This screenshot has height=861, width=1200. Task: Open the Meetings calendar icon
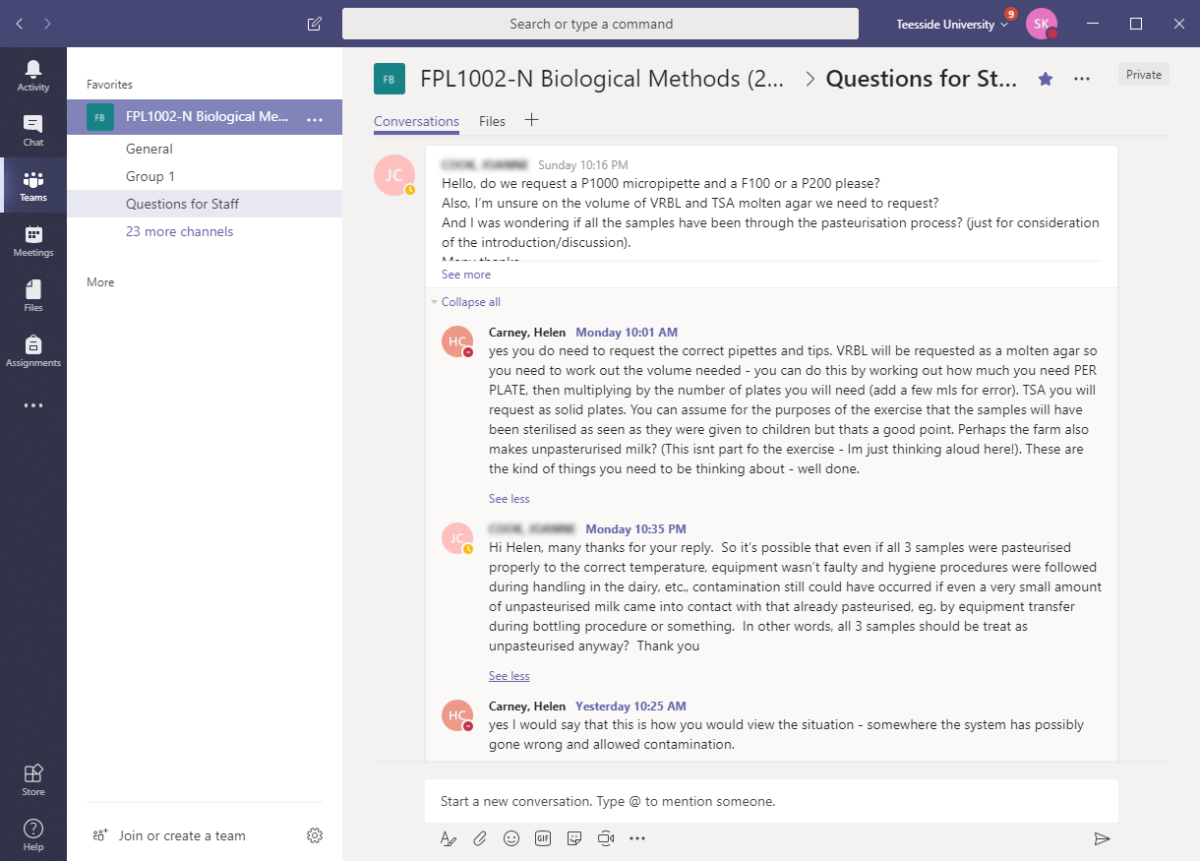(33, 241)
